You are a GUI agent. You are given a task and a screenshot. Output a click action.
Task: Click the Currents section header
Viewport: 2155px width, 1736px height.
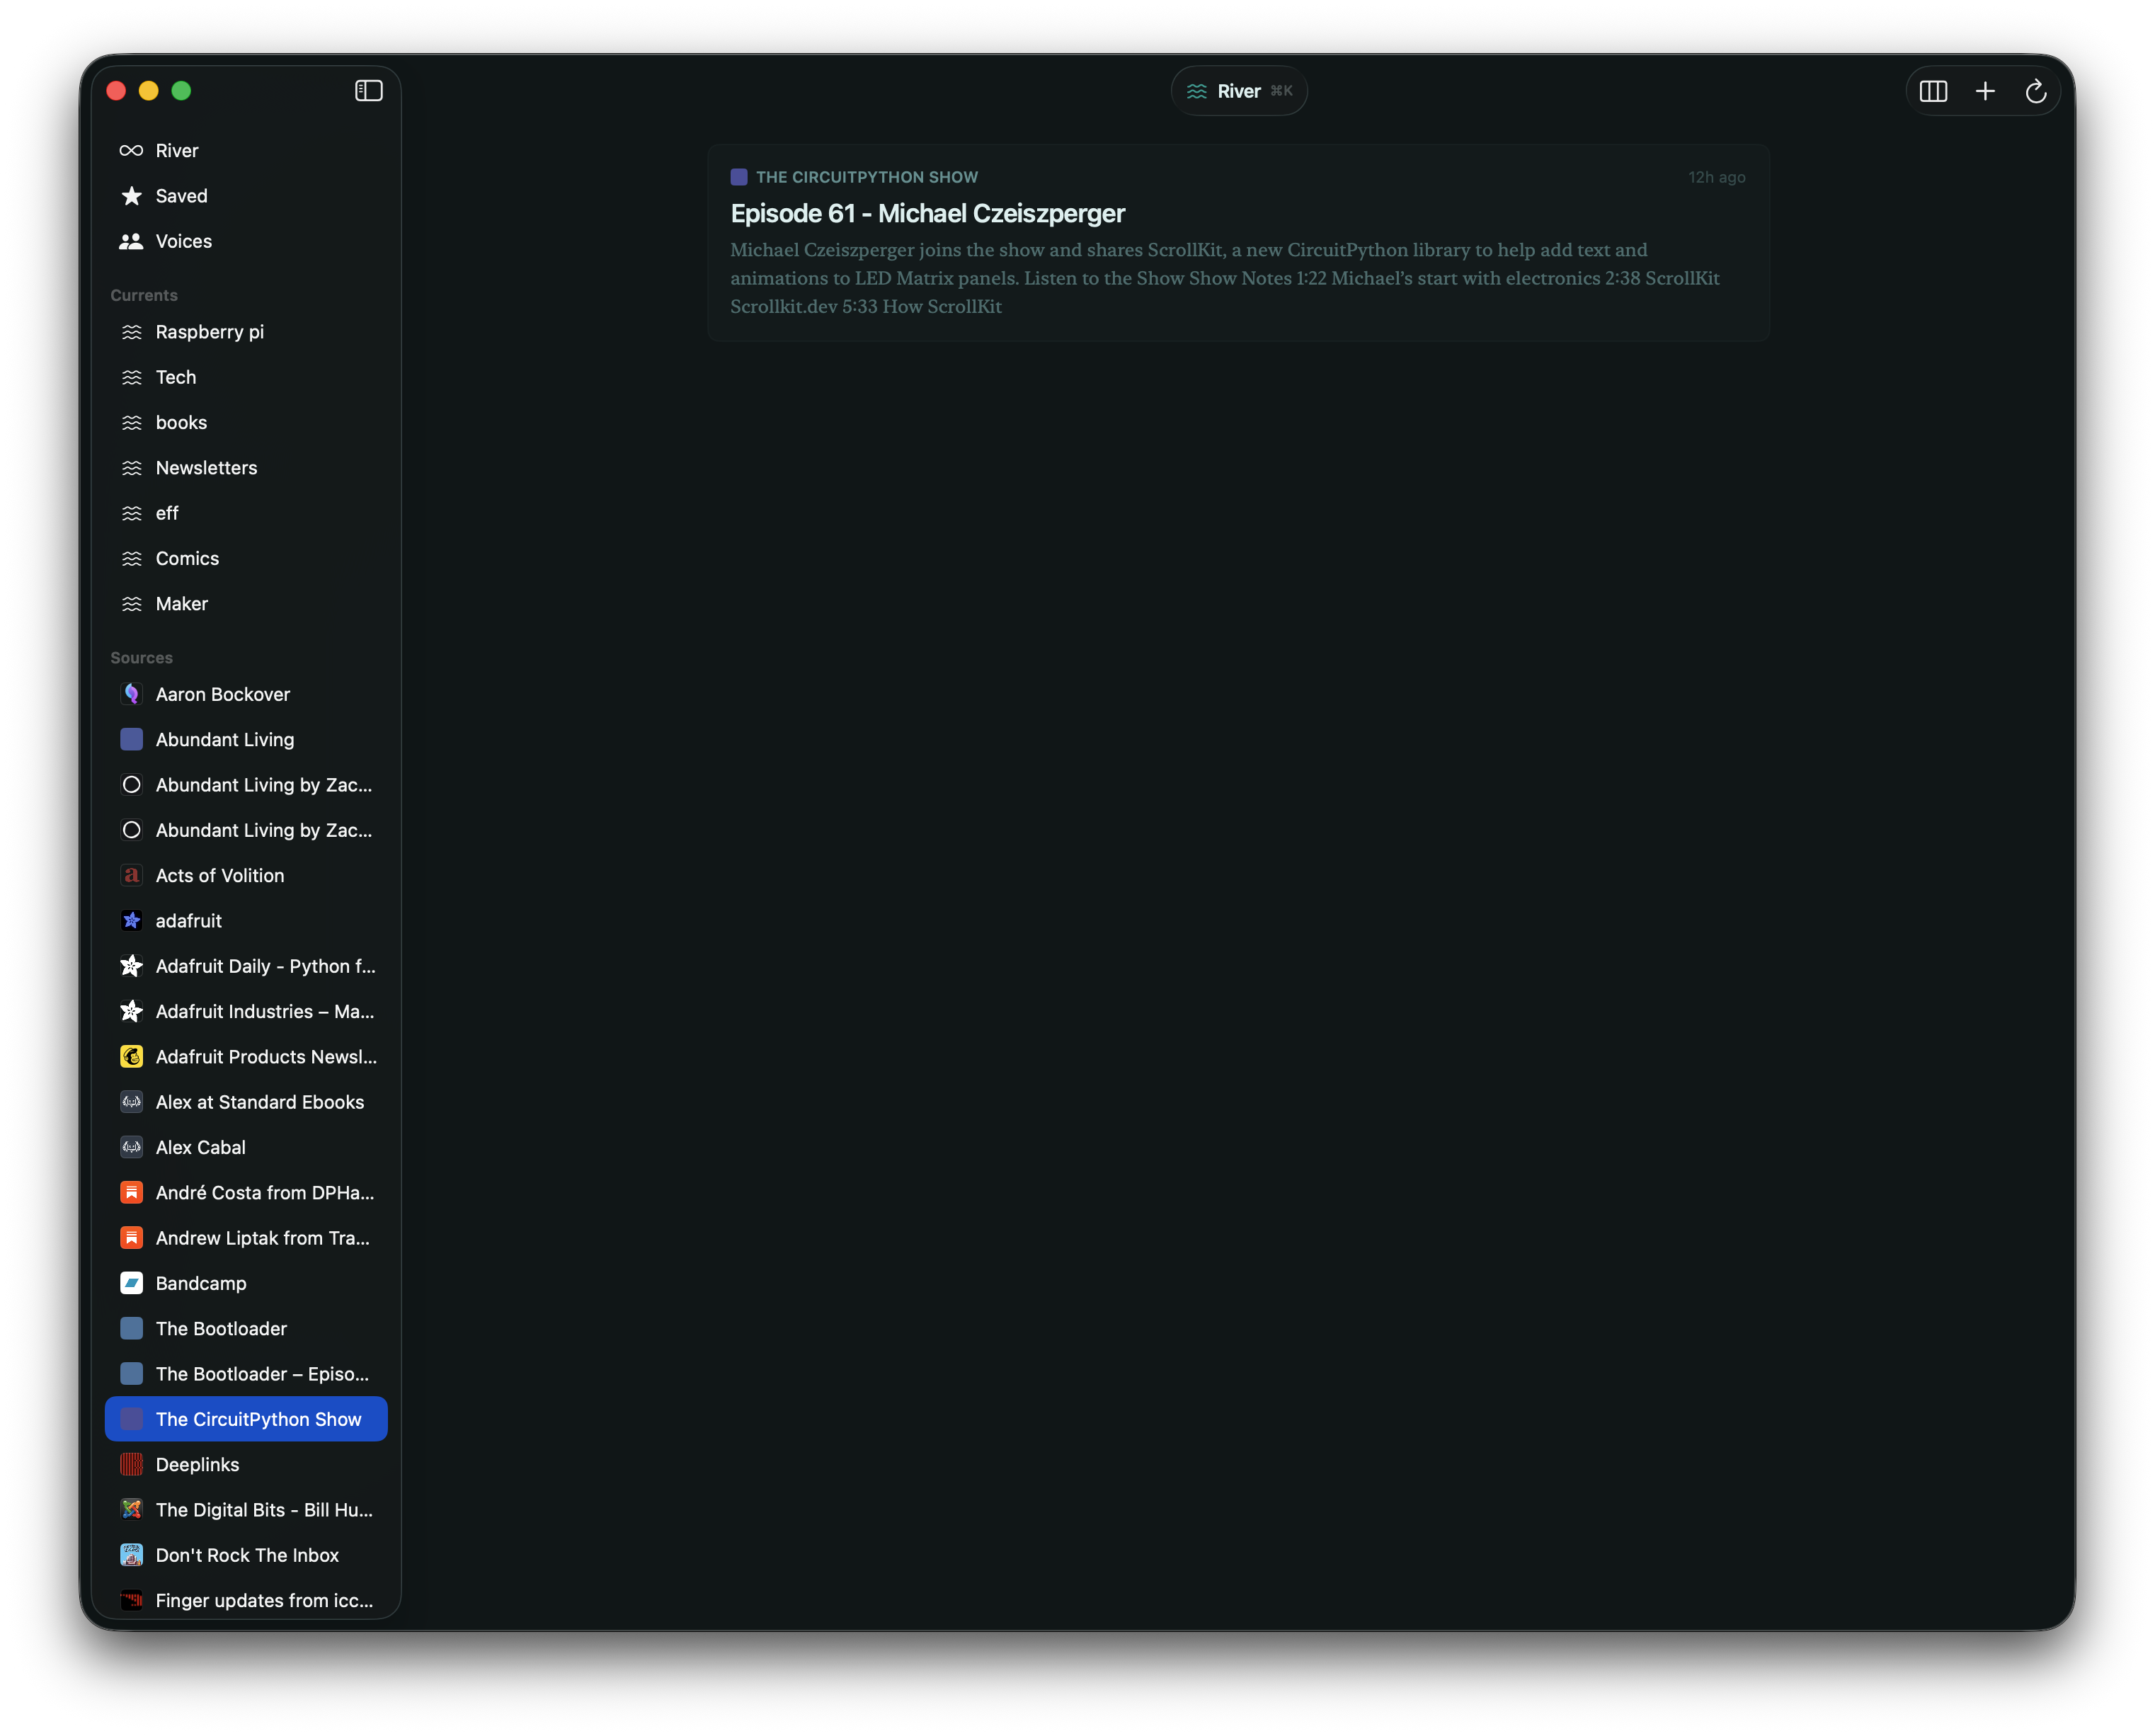coord(144,295)
